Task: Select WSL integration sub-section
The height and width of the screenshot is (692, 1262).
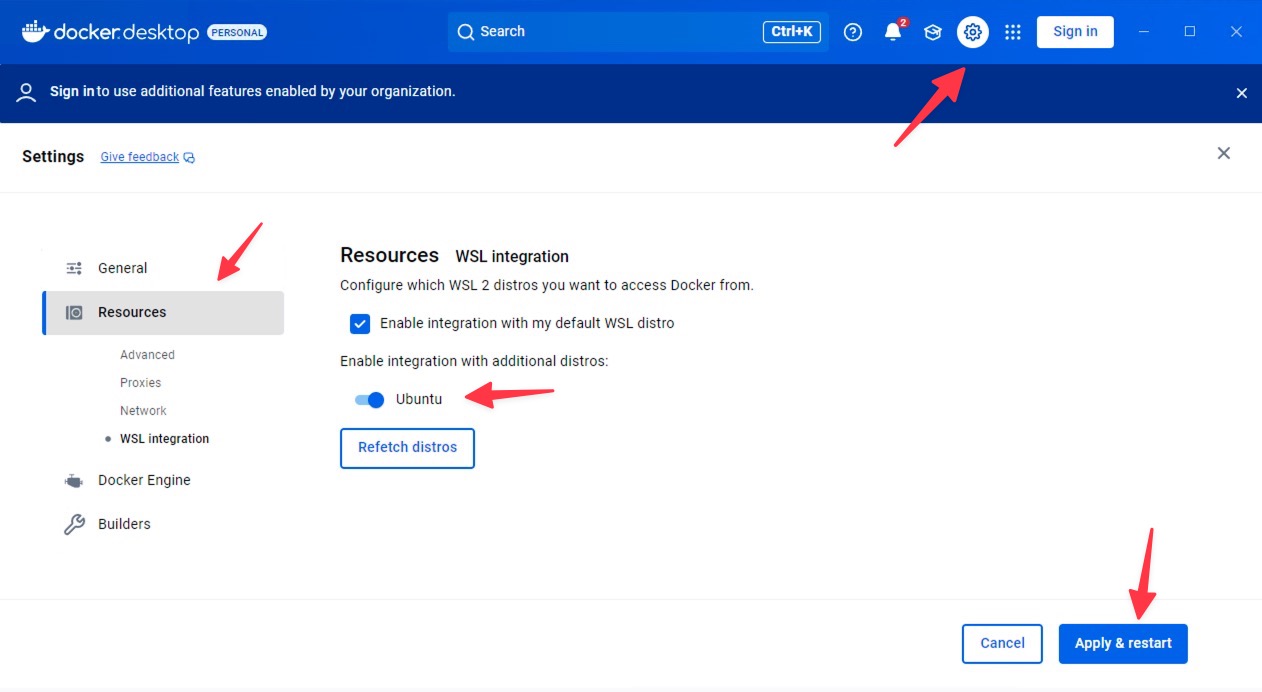Action: tap(164, 439)
